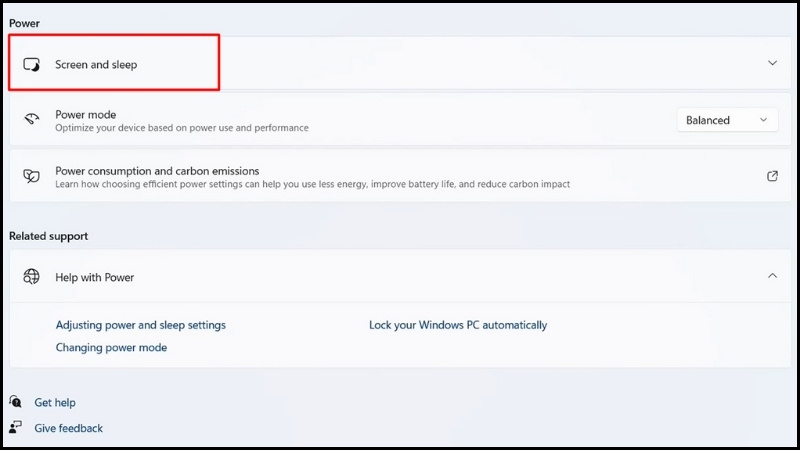
Task: Click the Give feedback person icon
Action: click(15, 427)
